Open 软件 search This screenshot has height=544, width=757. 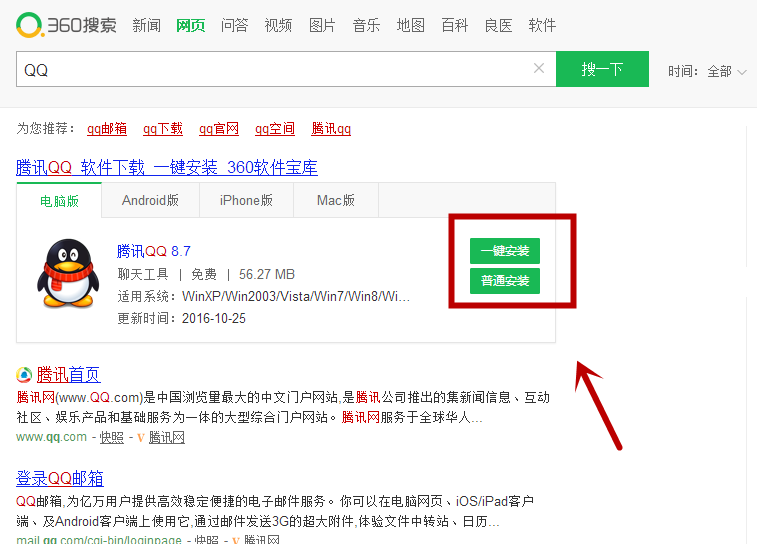[x=542, y=25]
